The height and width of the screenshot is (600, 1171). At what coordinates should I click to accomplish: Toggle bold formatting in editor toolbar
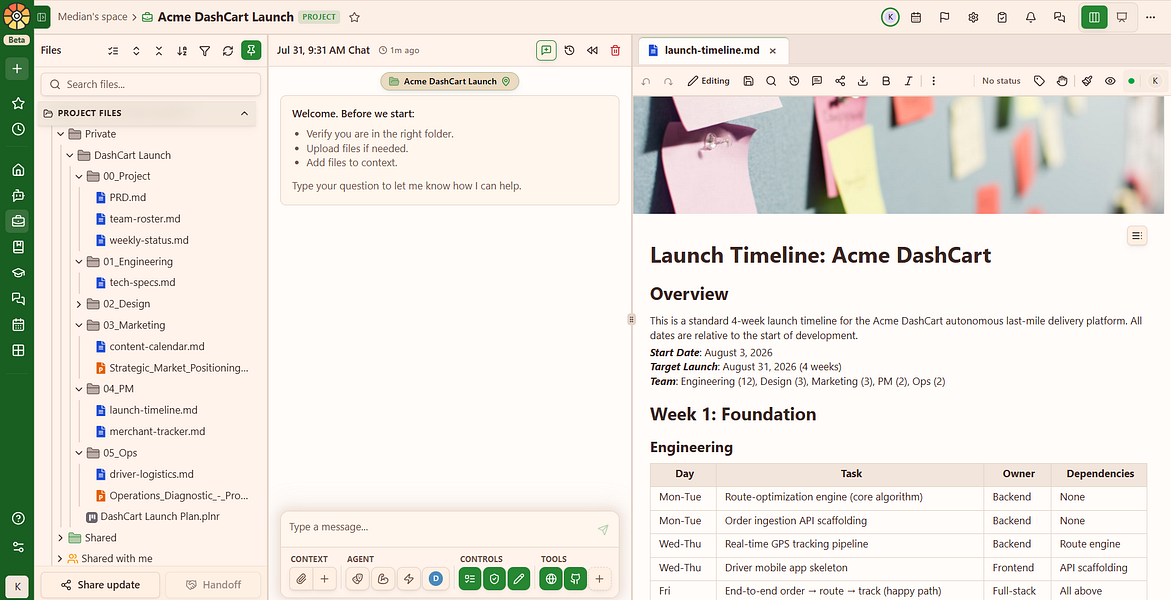[886, 81]
